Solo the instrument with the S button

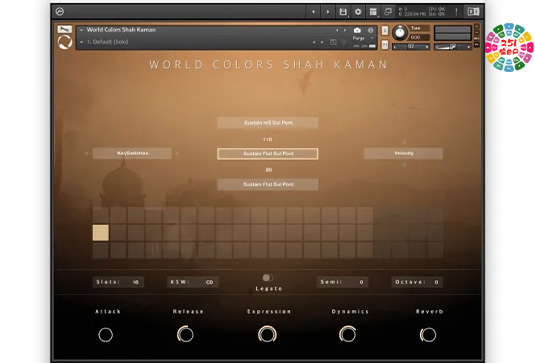pos(385,31)
